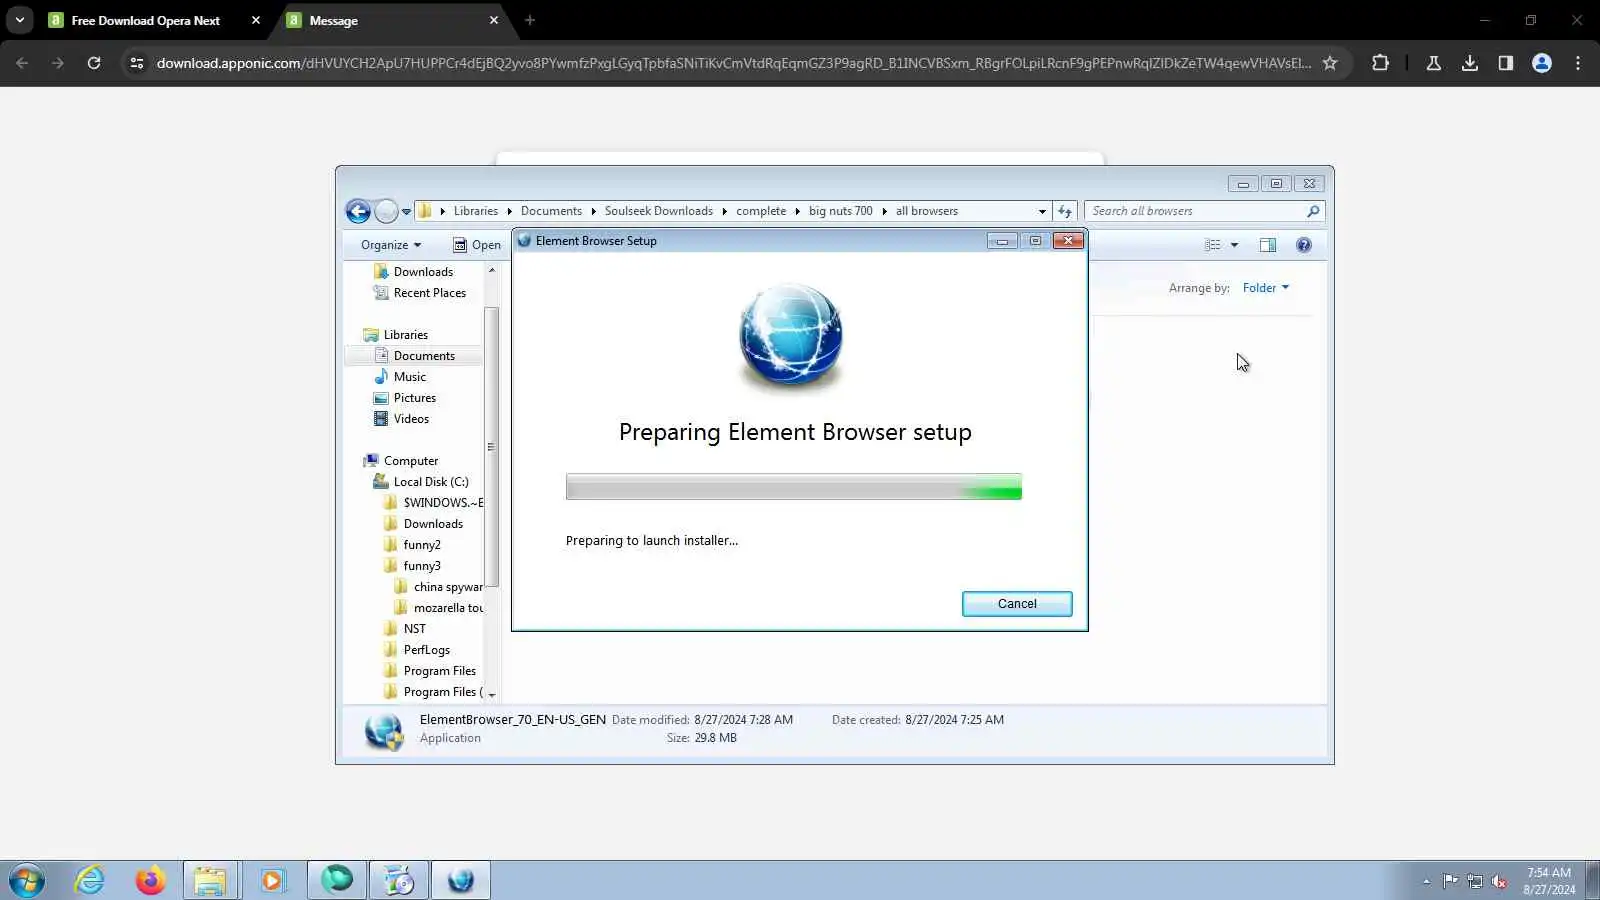Select Recent Places in navigation pane
1600x900 pixels.
(430, 293)
